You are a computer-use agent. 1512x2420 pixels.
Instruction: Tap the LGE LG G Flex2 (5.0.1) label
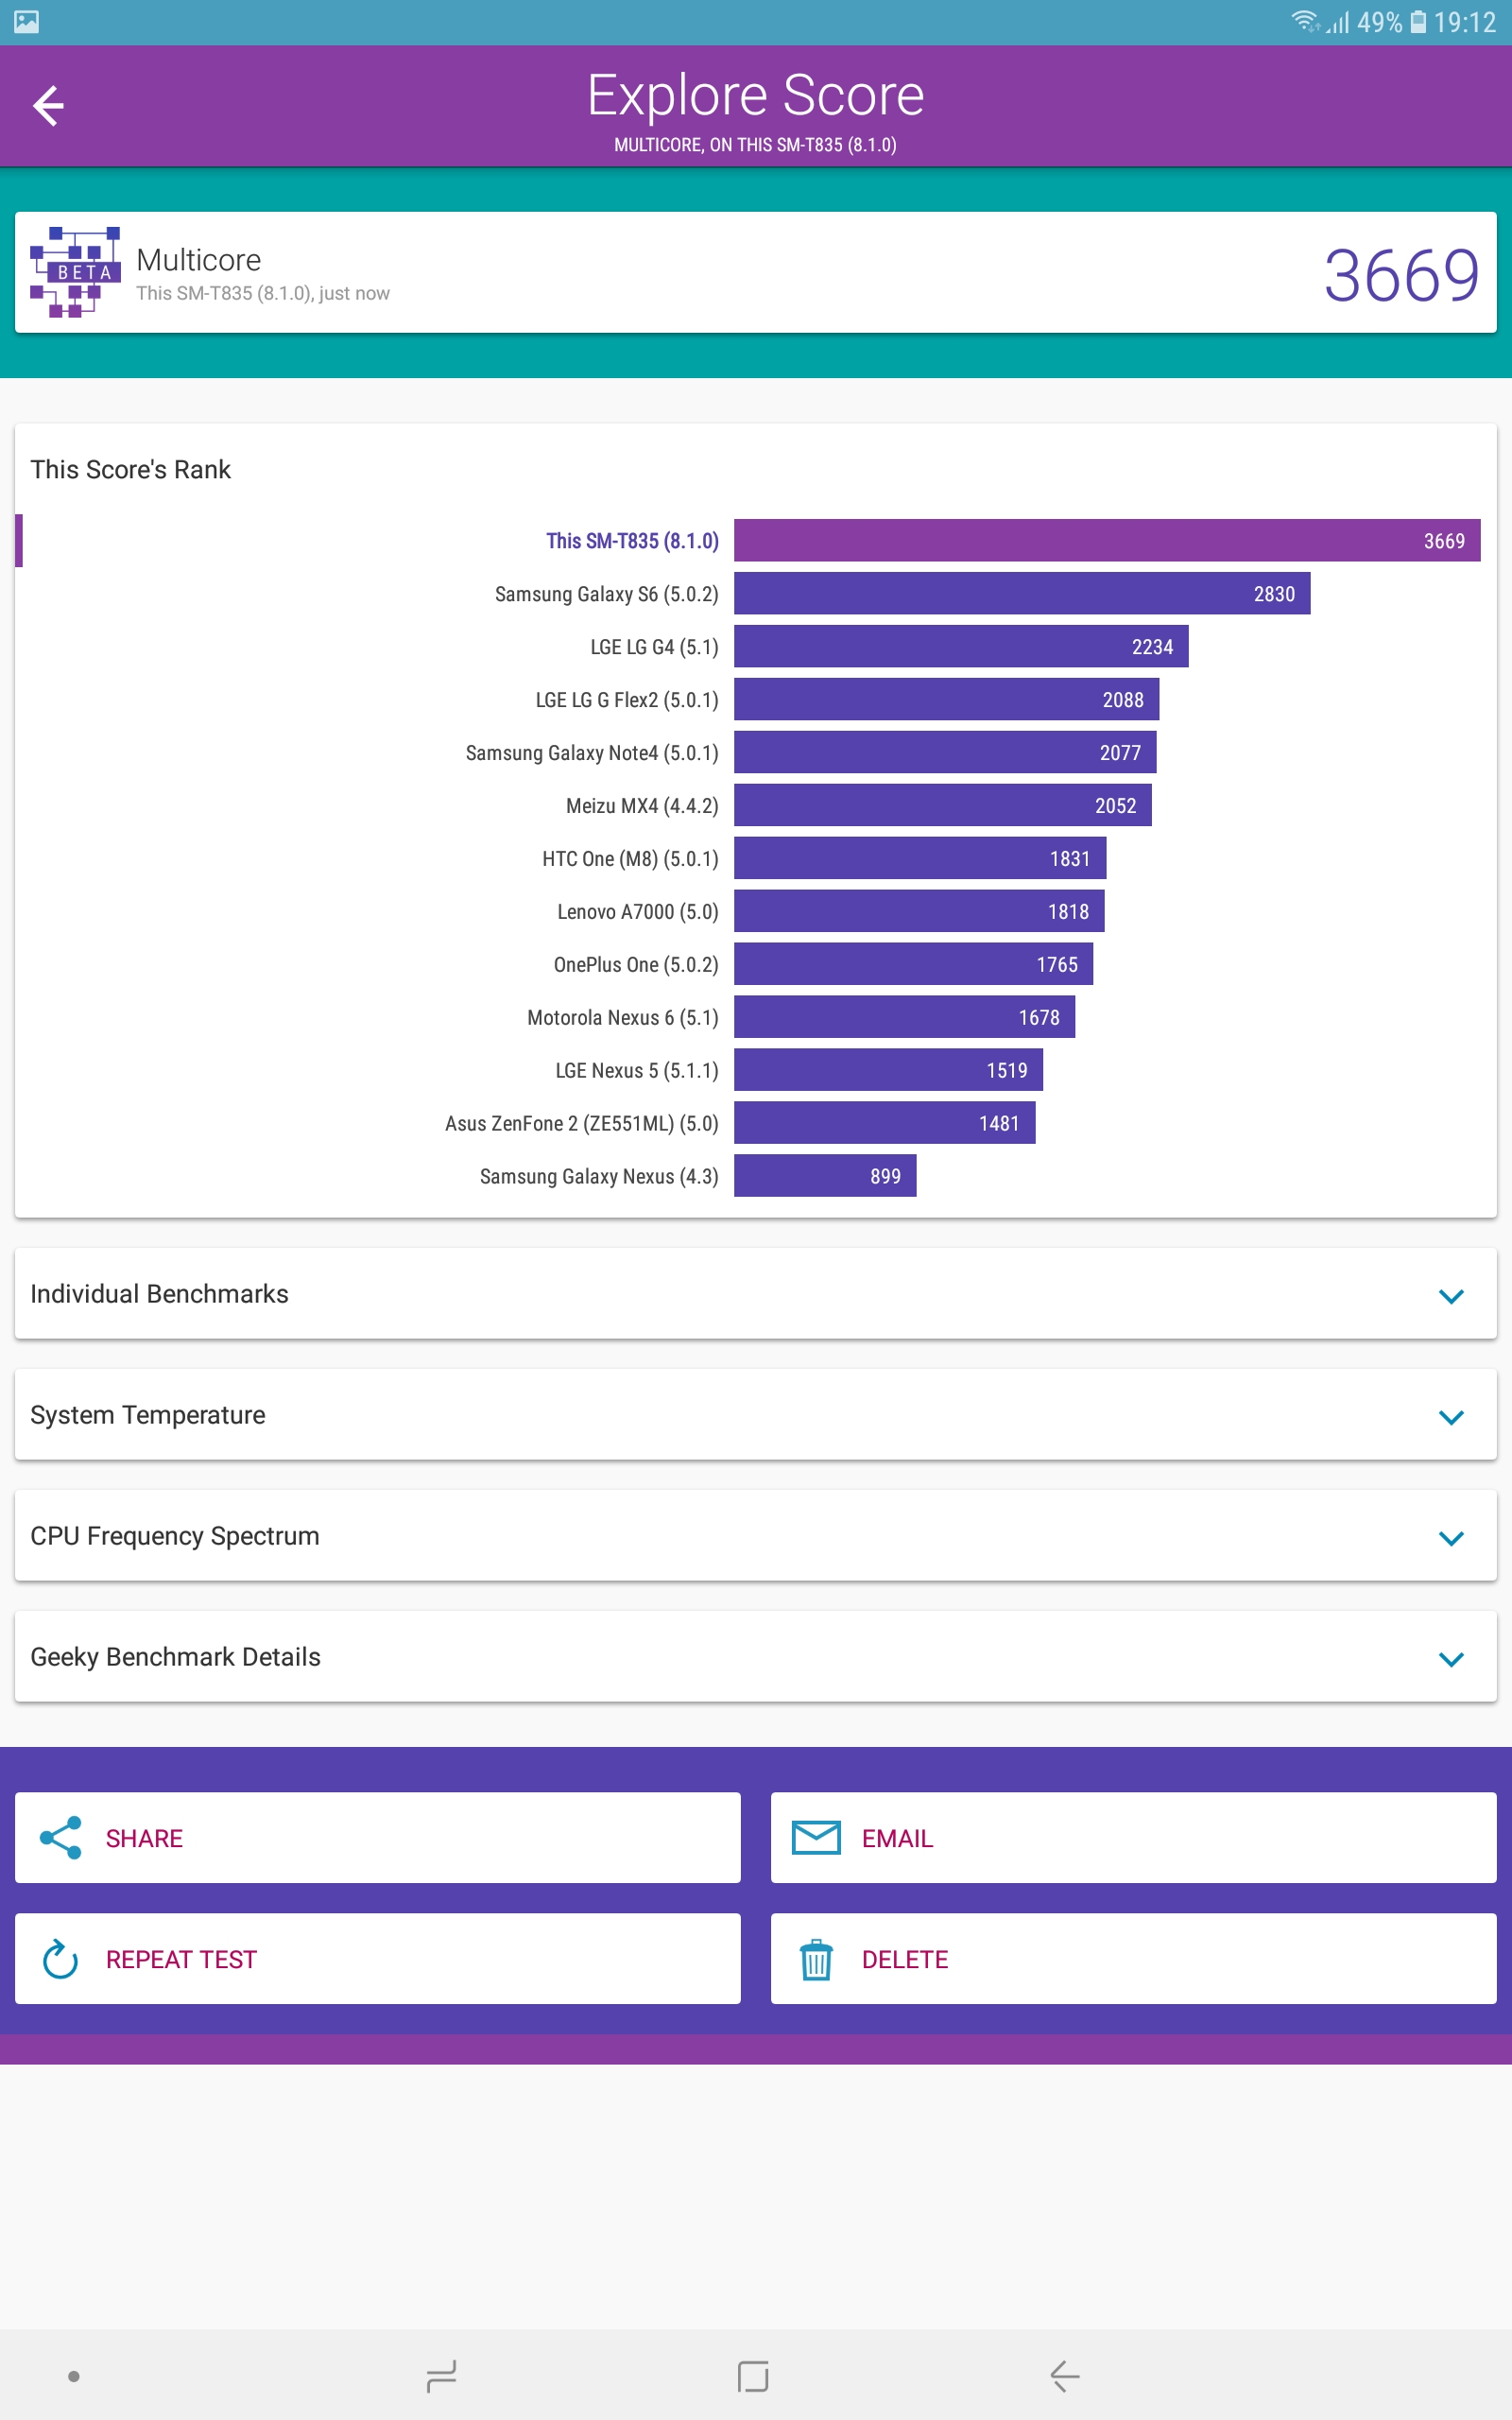click(627, 700)
